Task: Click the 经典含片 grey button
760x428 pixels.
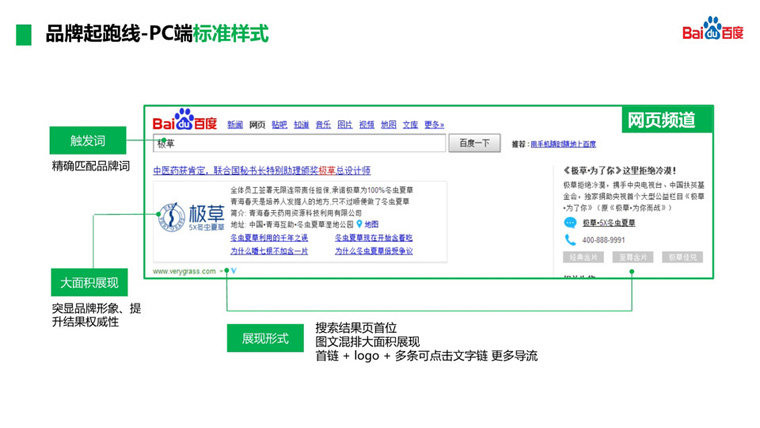Action: 583,257
